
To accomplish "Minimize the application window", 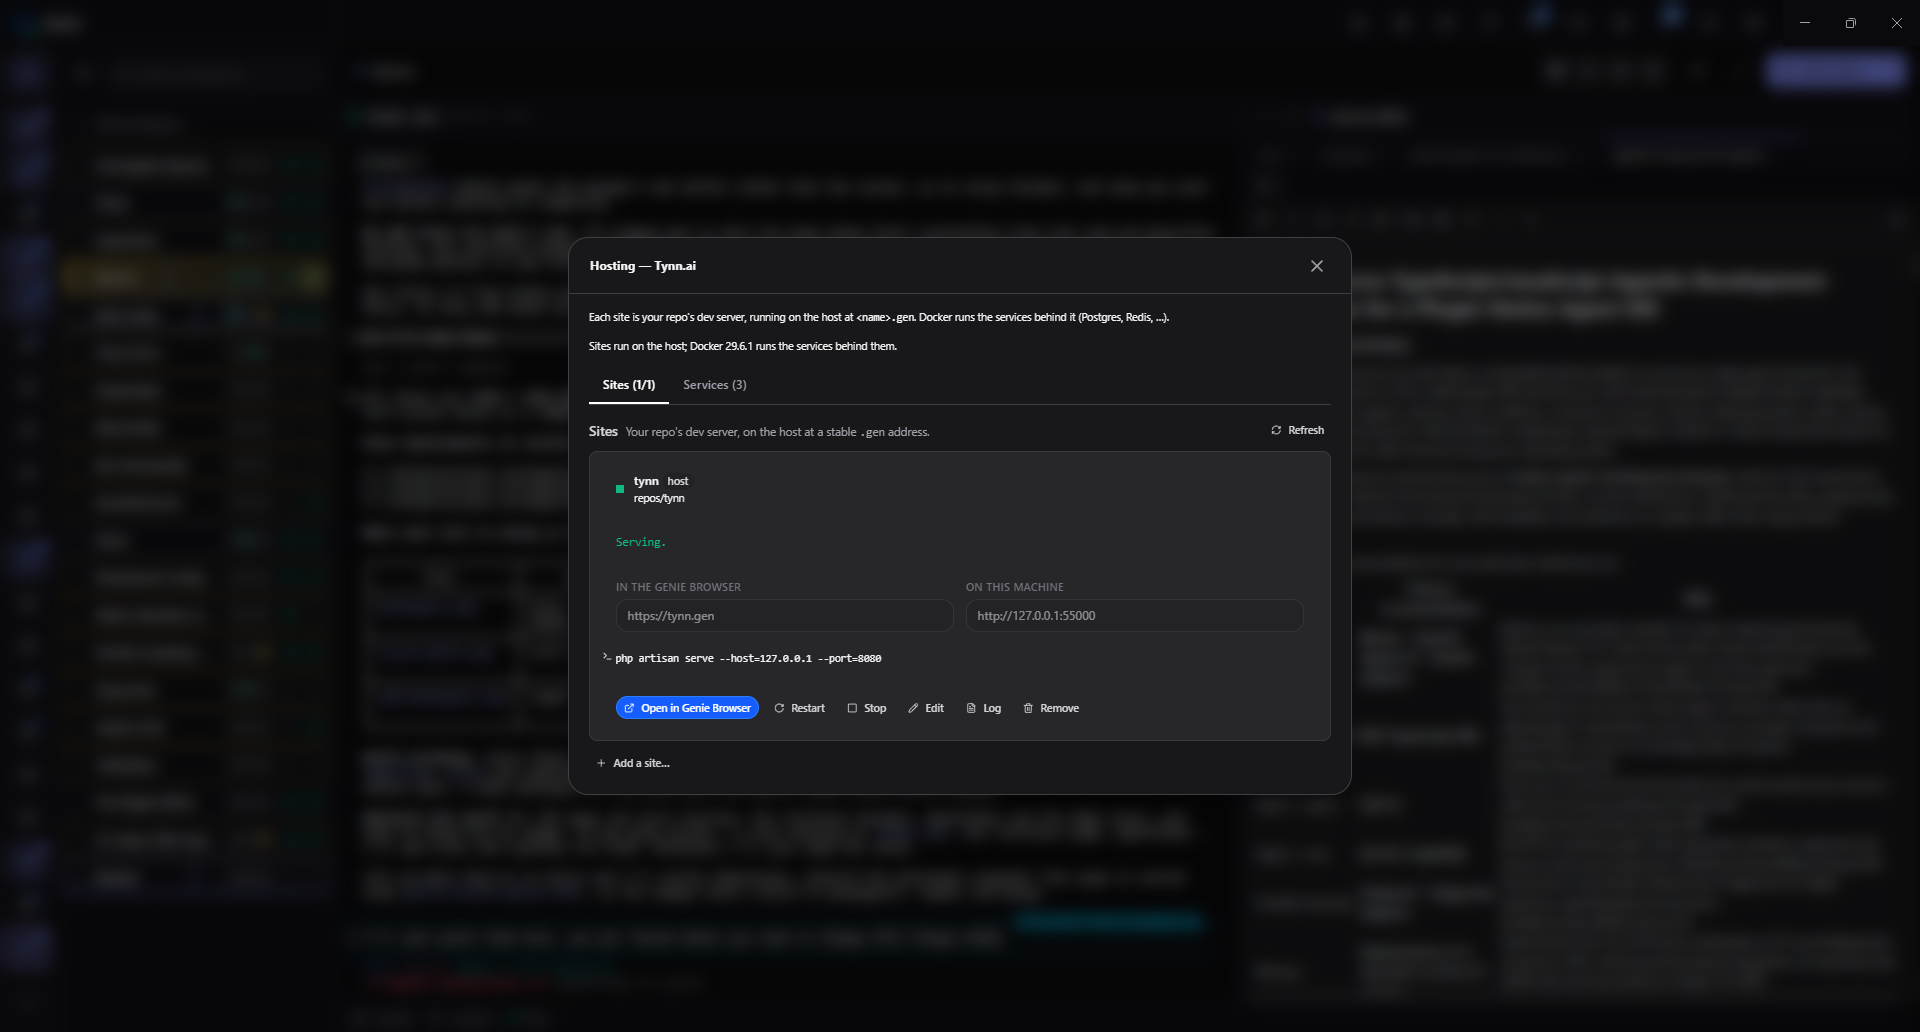I will [1805, 23].
